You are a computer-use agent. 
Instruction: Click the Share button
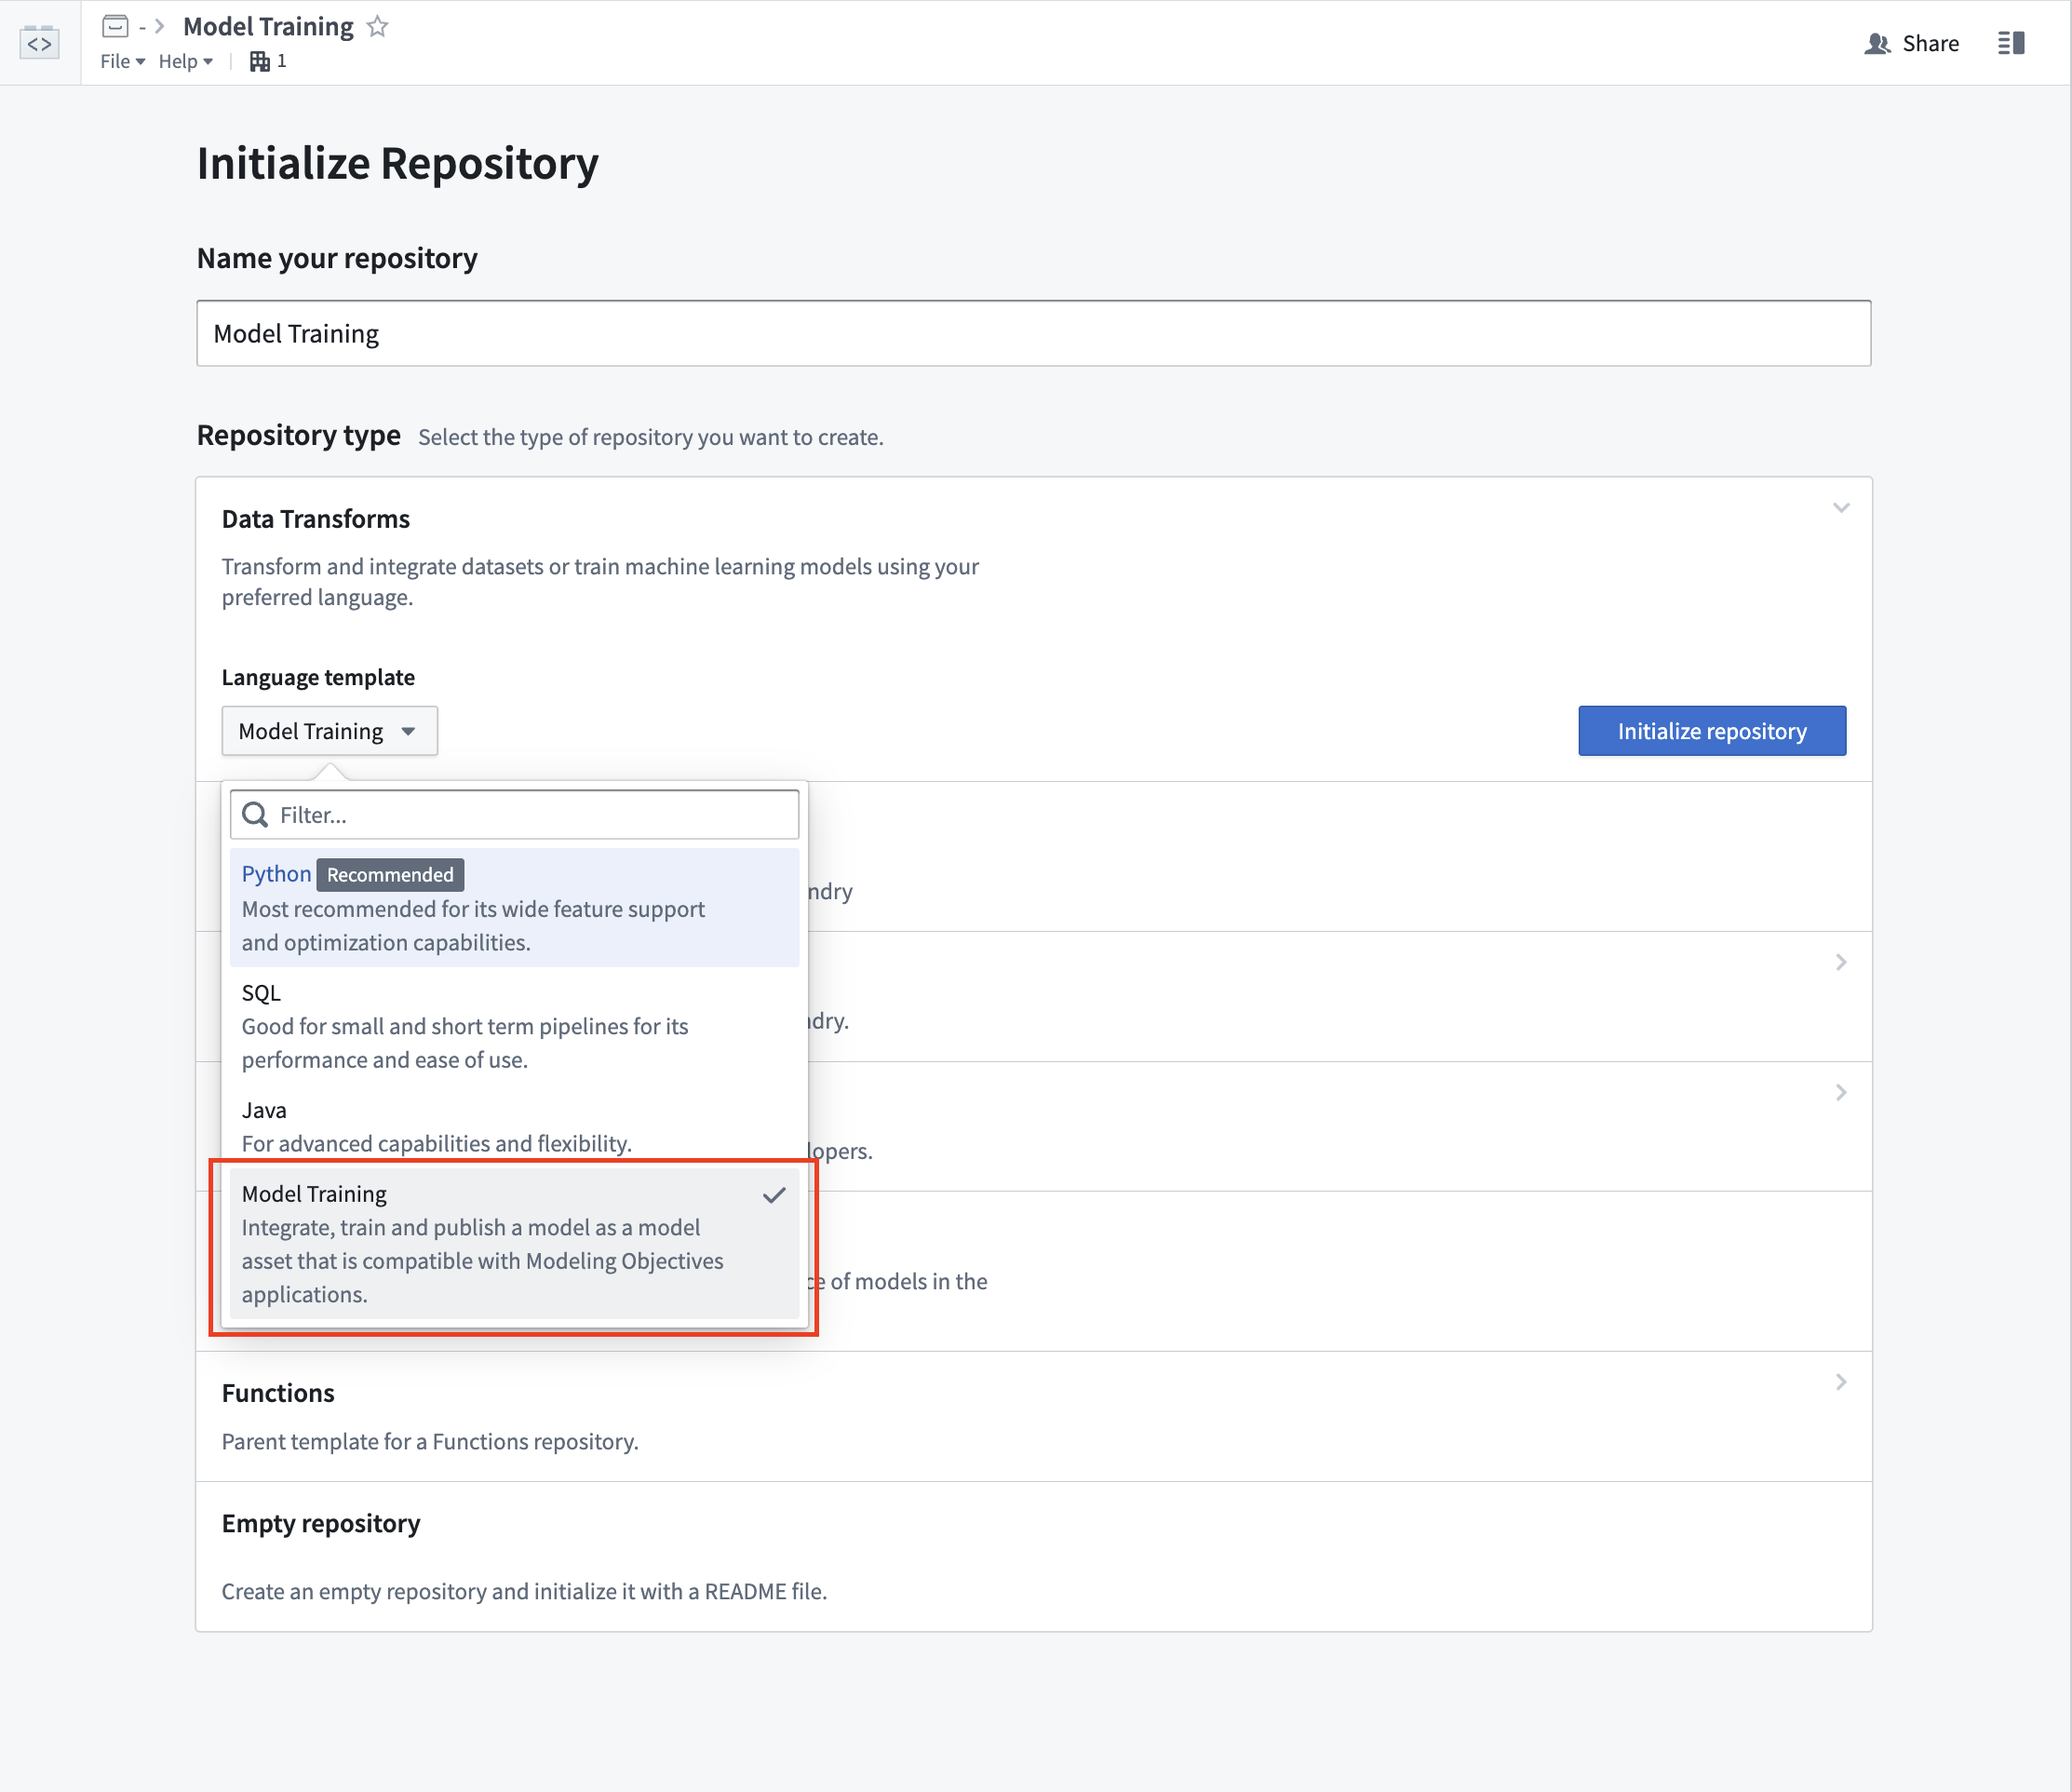pos(1911,43)
